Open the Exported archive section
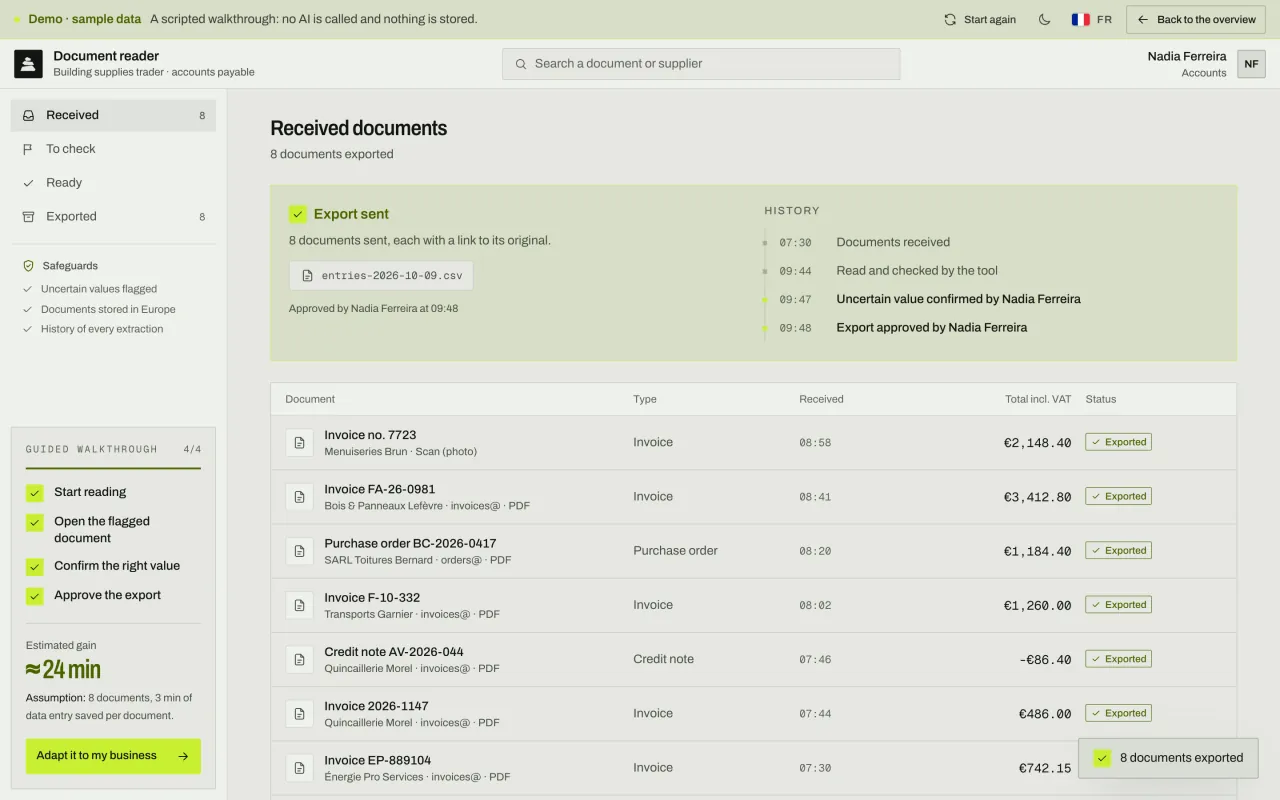Viewport: 1280px width, 800px height. (x=113, y=217)
